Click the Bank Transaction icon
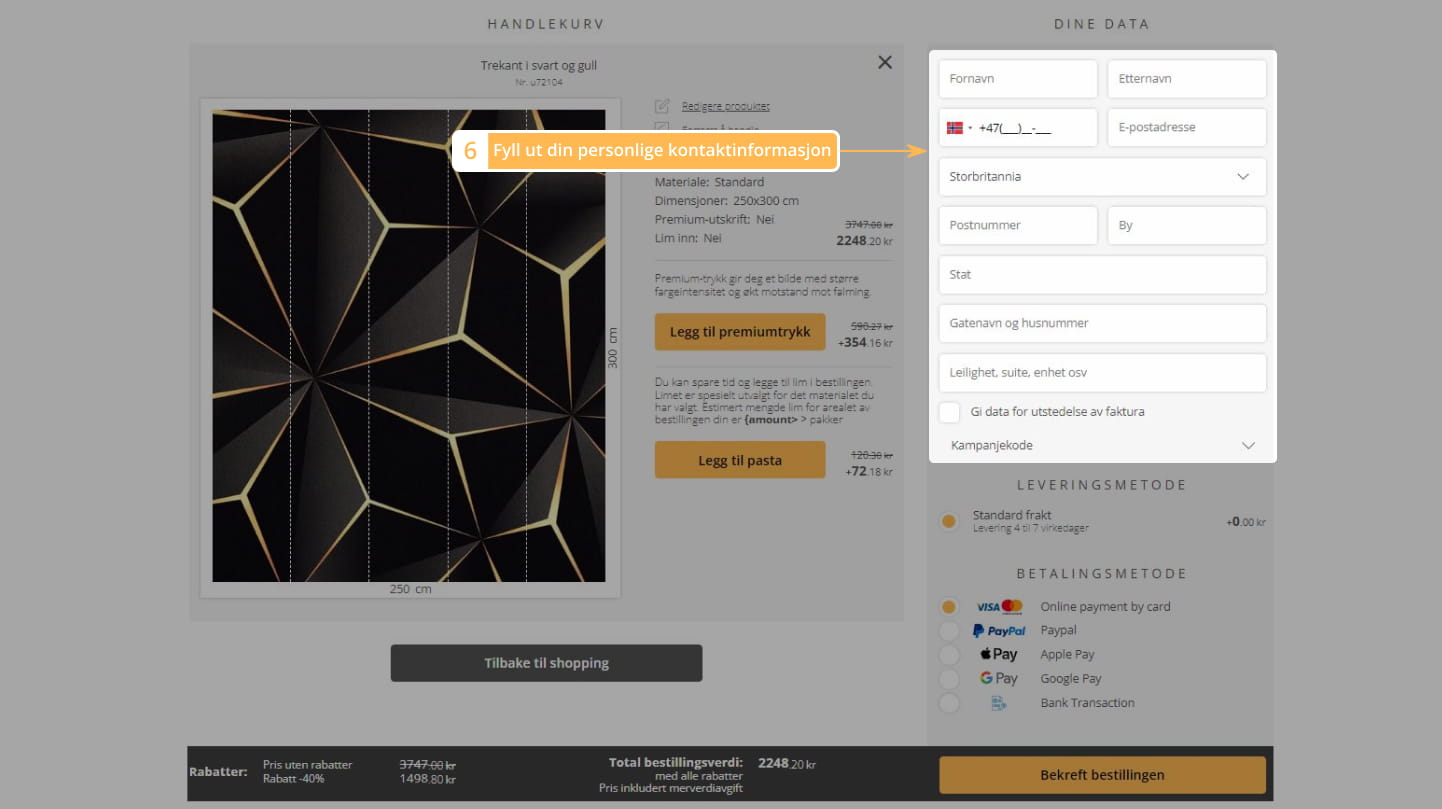This screenshot has height=809, width=1442. (998, 703)
